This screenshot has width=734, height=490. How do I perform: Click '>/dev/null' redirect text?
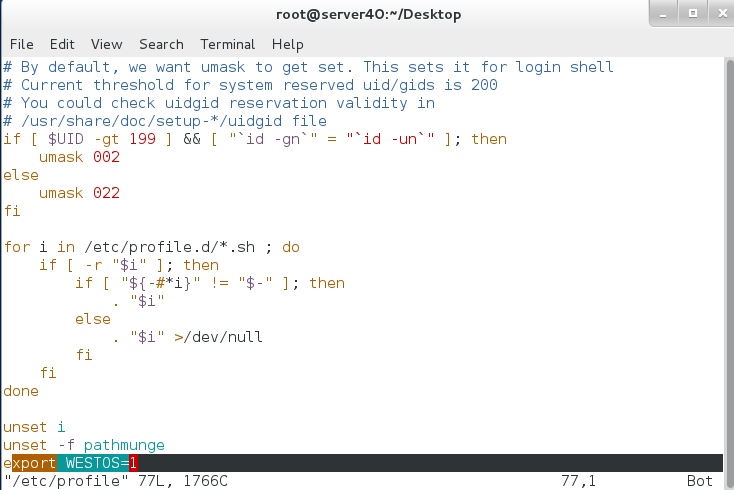click(218, 337)
